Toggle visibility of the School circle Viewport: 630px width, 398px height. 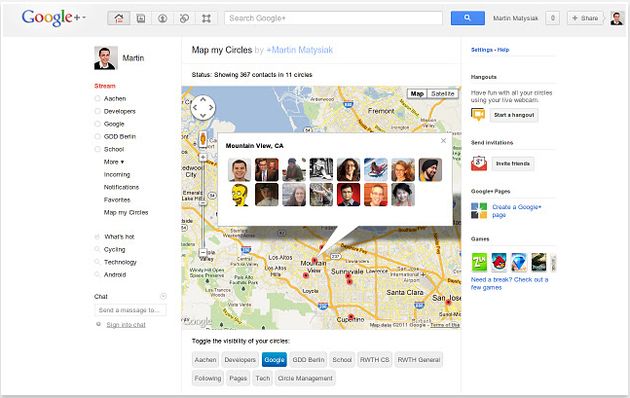342,360
